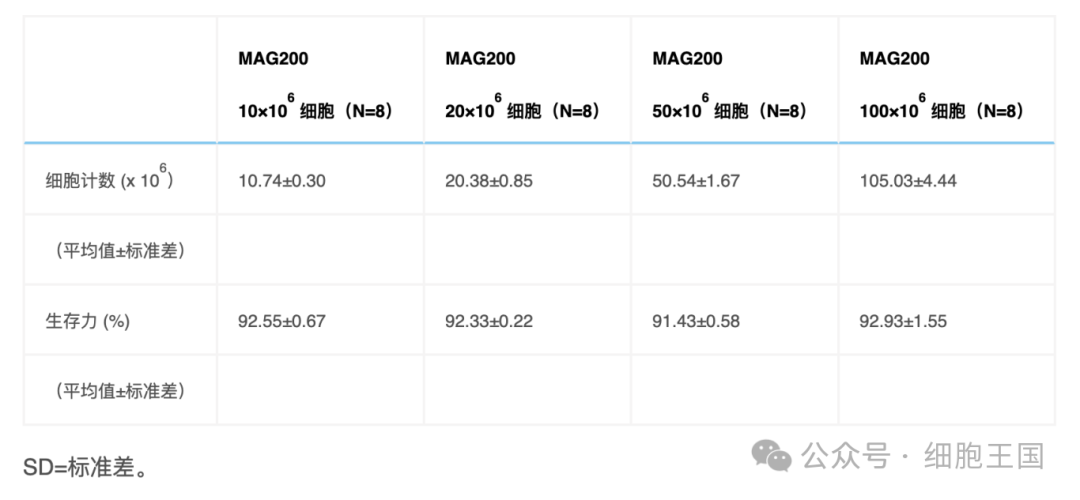Select the 100×10⁶ 细胞 (N=8) column header

tap(942, 107)
